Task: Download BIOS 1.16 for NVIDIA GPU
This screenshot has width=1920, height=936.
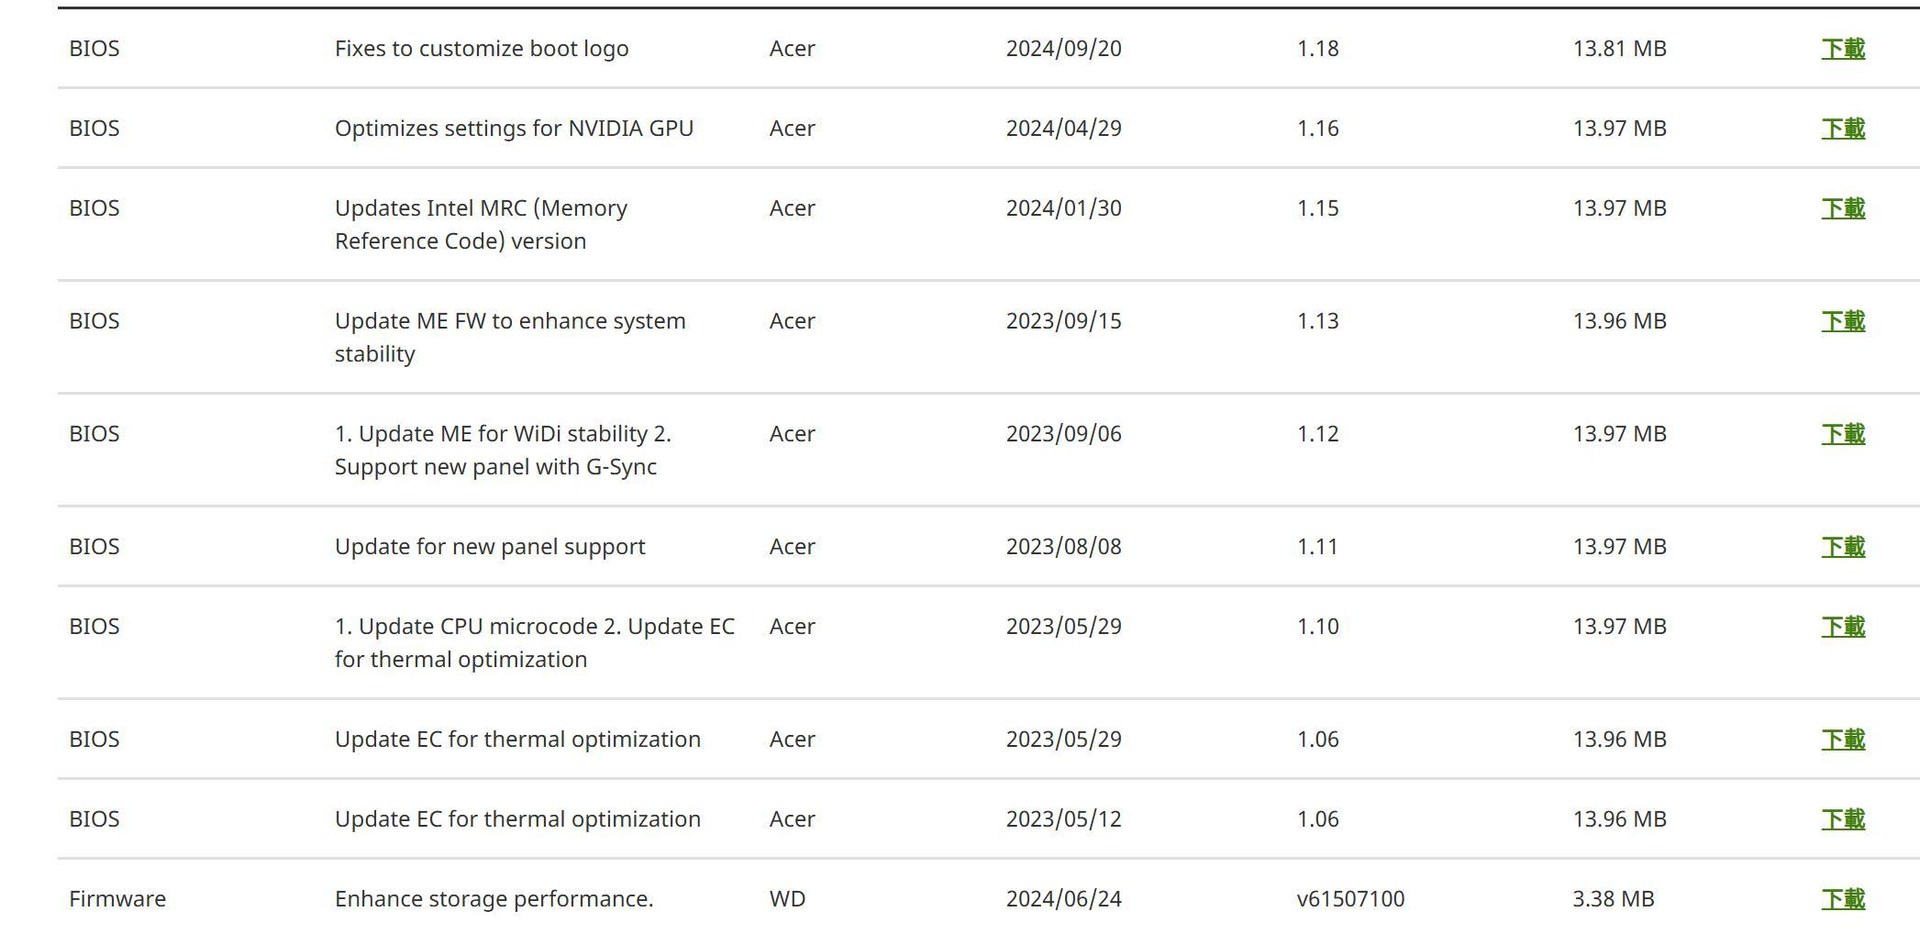Action: (1842, 129)
